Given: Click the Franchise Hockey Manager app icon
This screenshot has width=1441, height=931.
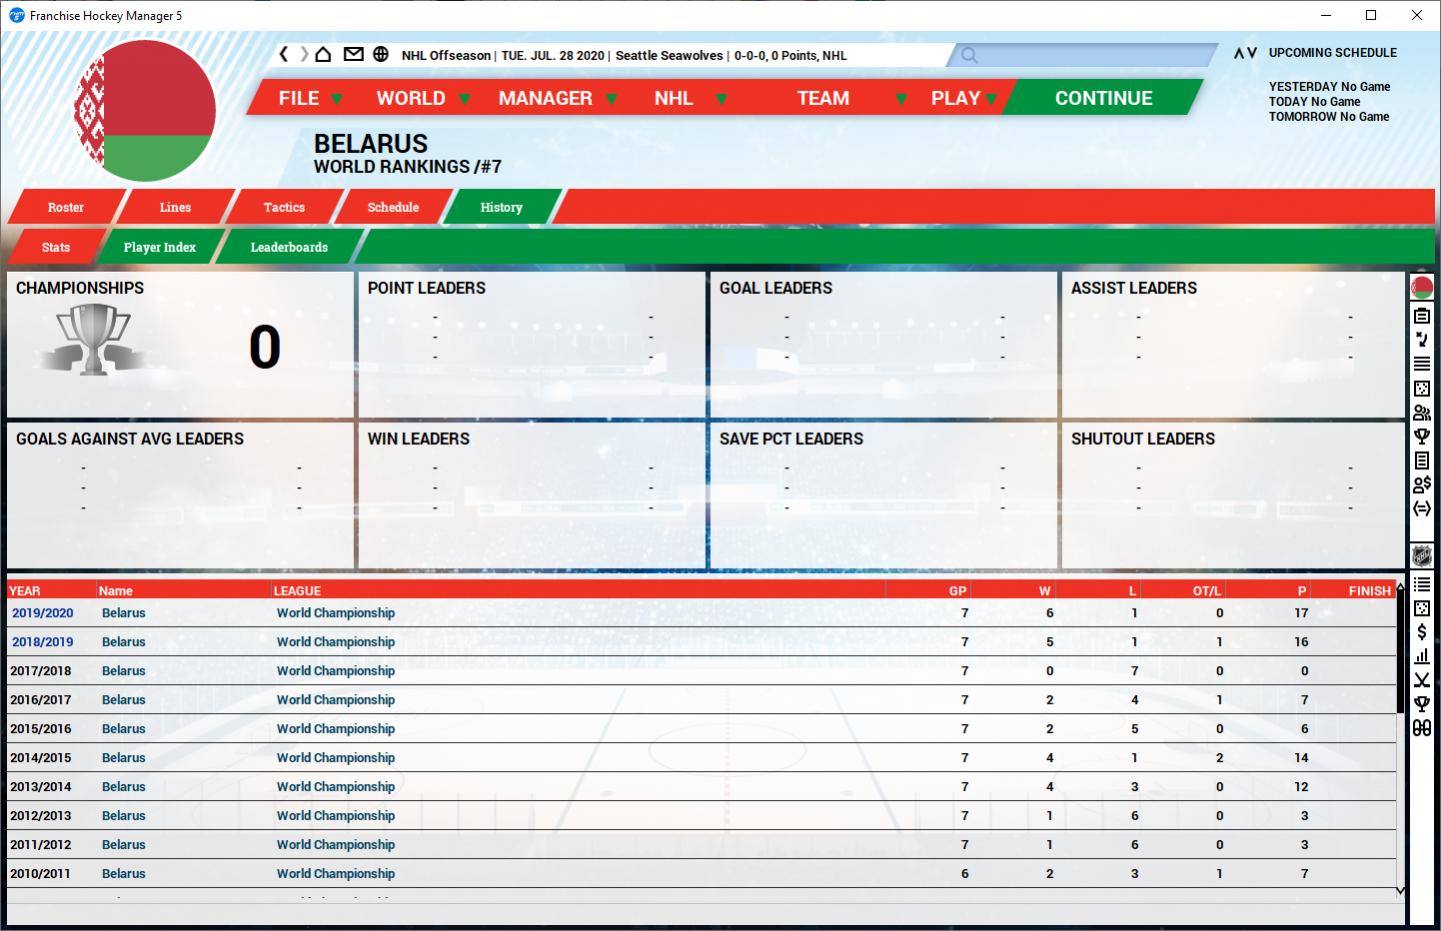Looking at the screenshot, I should pos(16,15).
